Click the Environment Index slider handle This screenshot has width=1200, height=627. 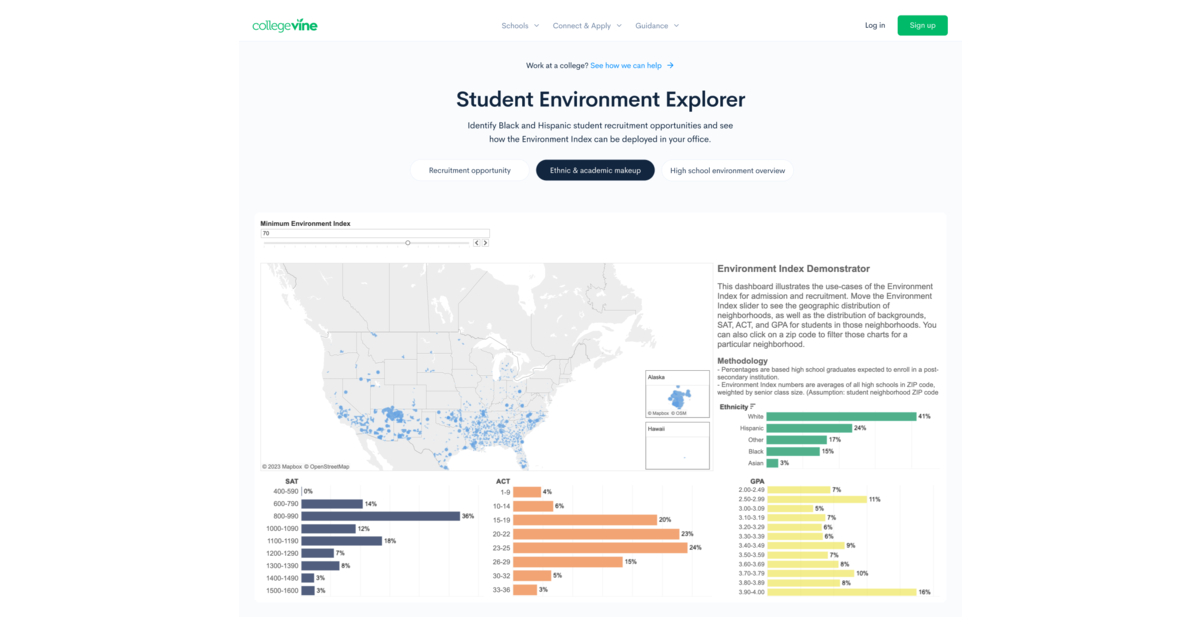tap(407, 242)
